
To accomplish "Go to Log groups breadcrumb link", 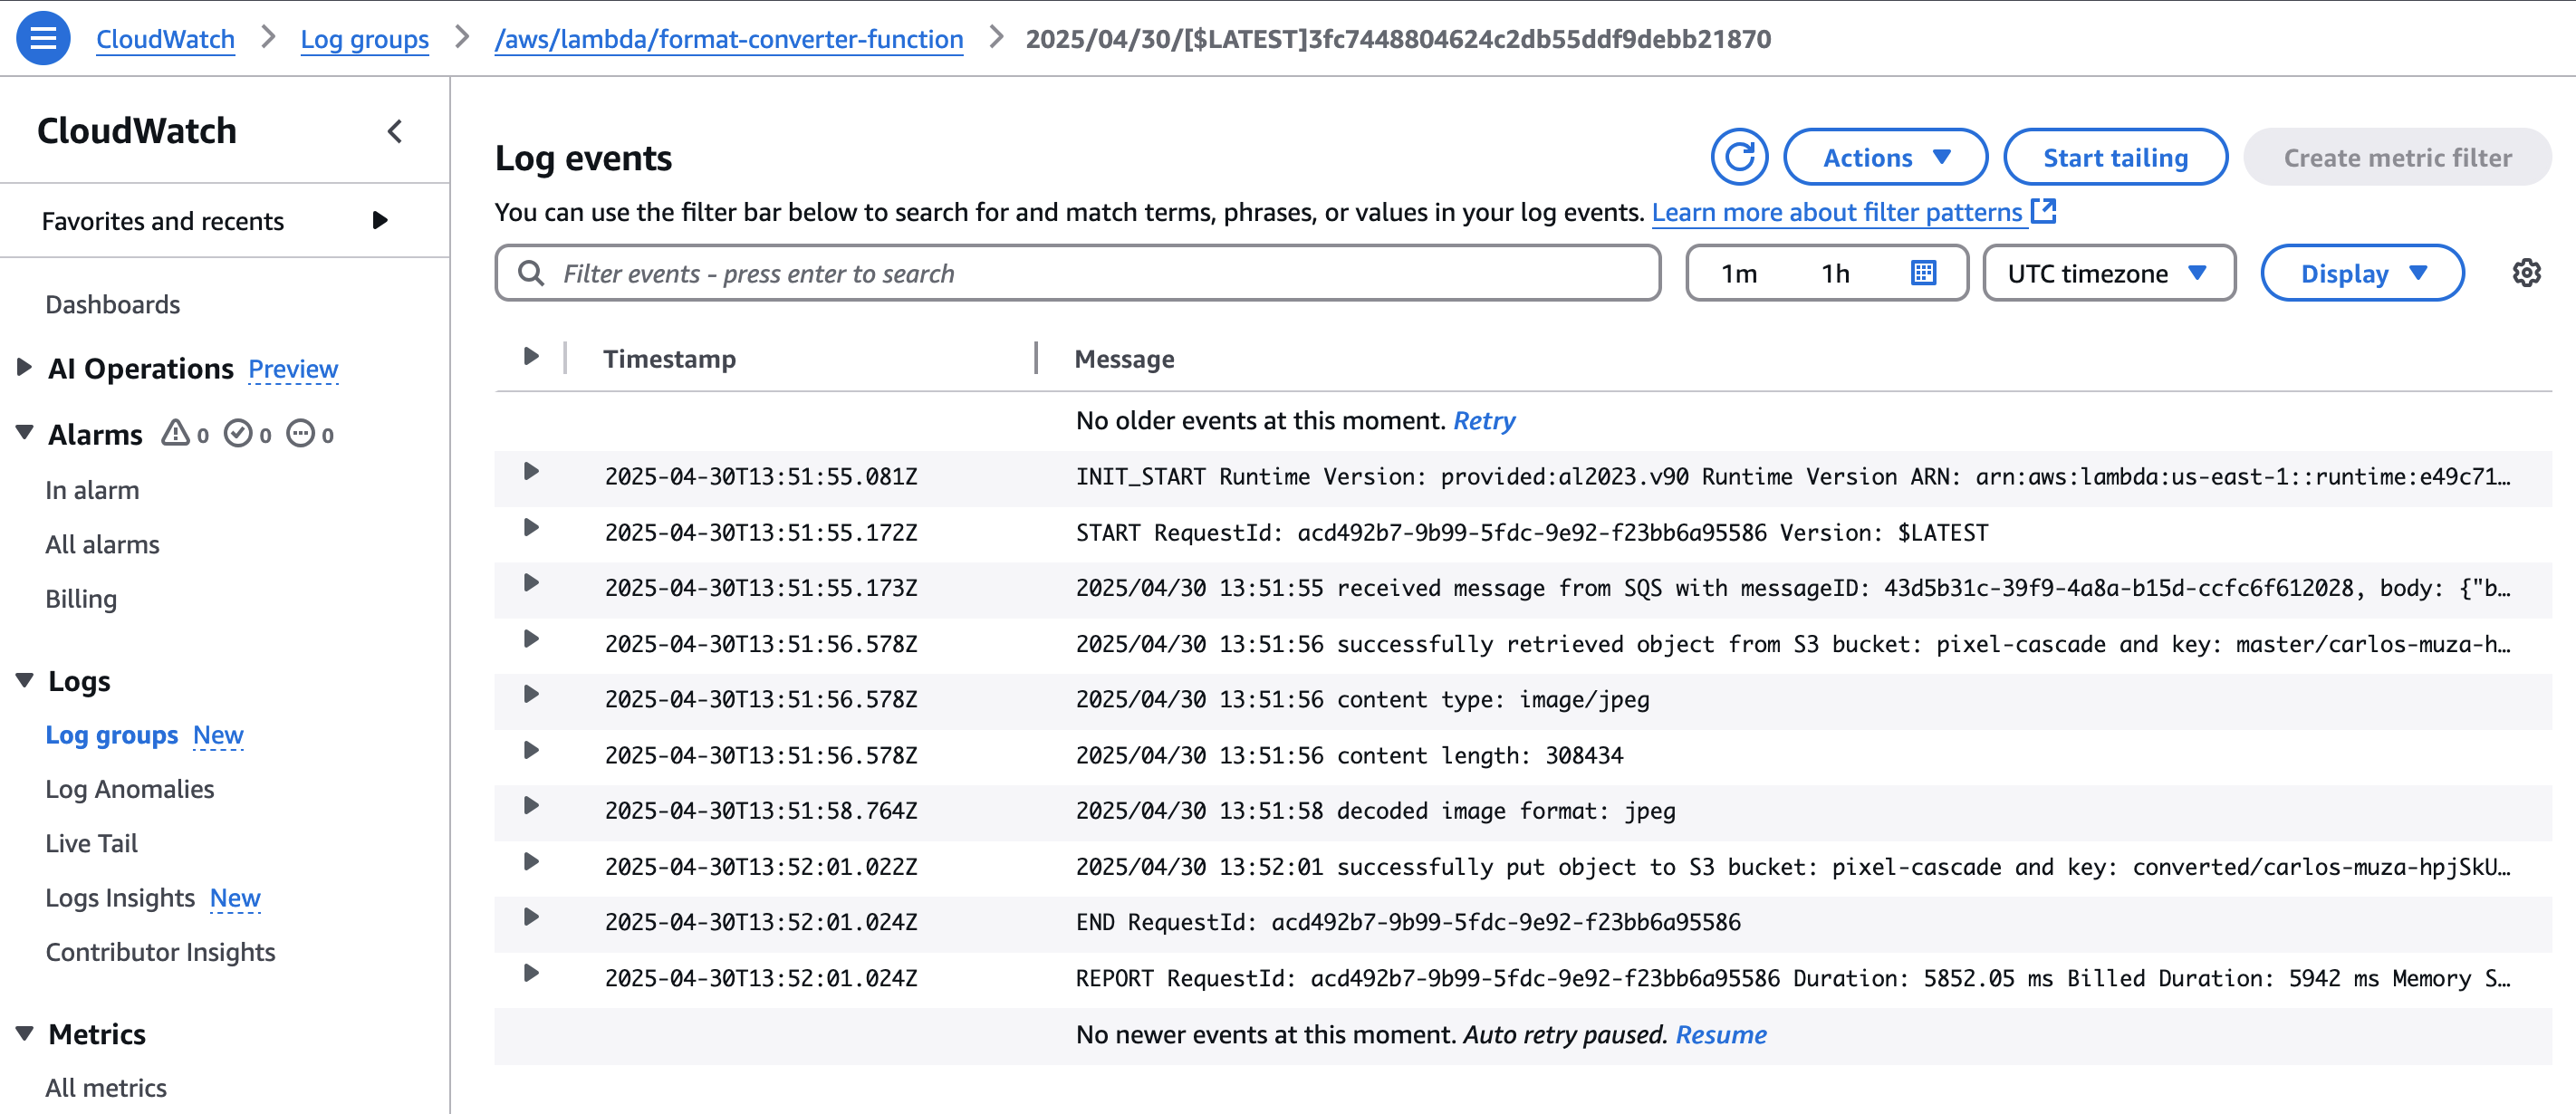I will (364, 39).
